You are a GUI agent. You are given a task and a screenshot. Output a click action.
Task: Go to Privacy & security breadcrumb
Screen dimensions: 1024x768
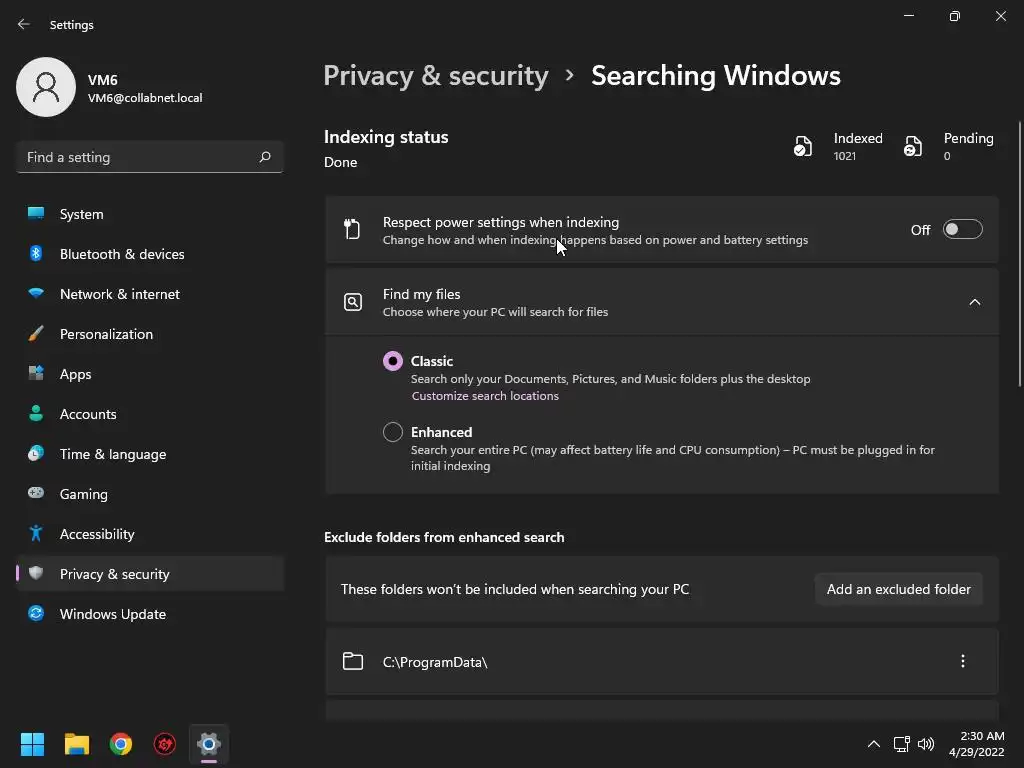coord(436,76)
